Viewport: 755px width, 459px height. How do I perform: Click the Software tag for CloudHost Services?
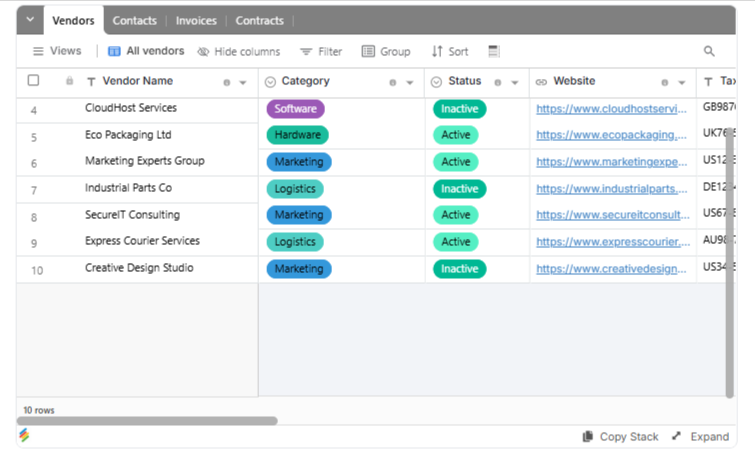[296, 109]
